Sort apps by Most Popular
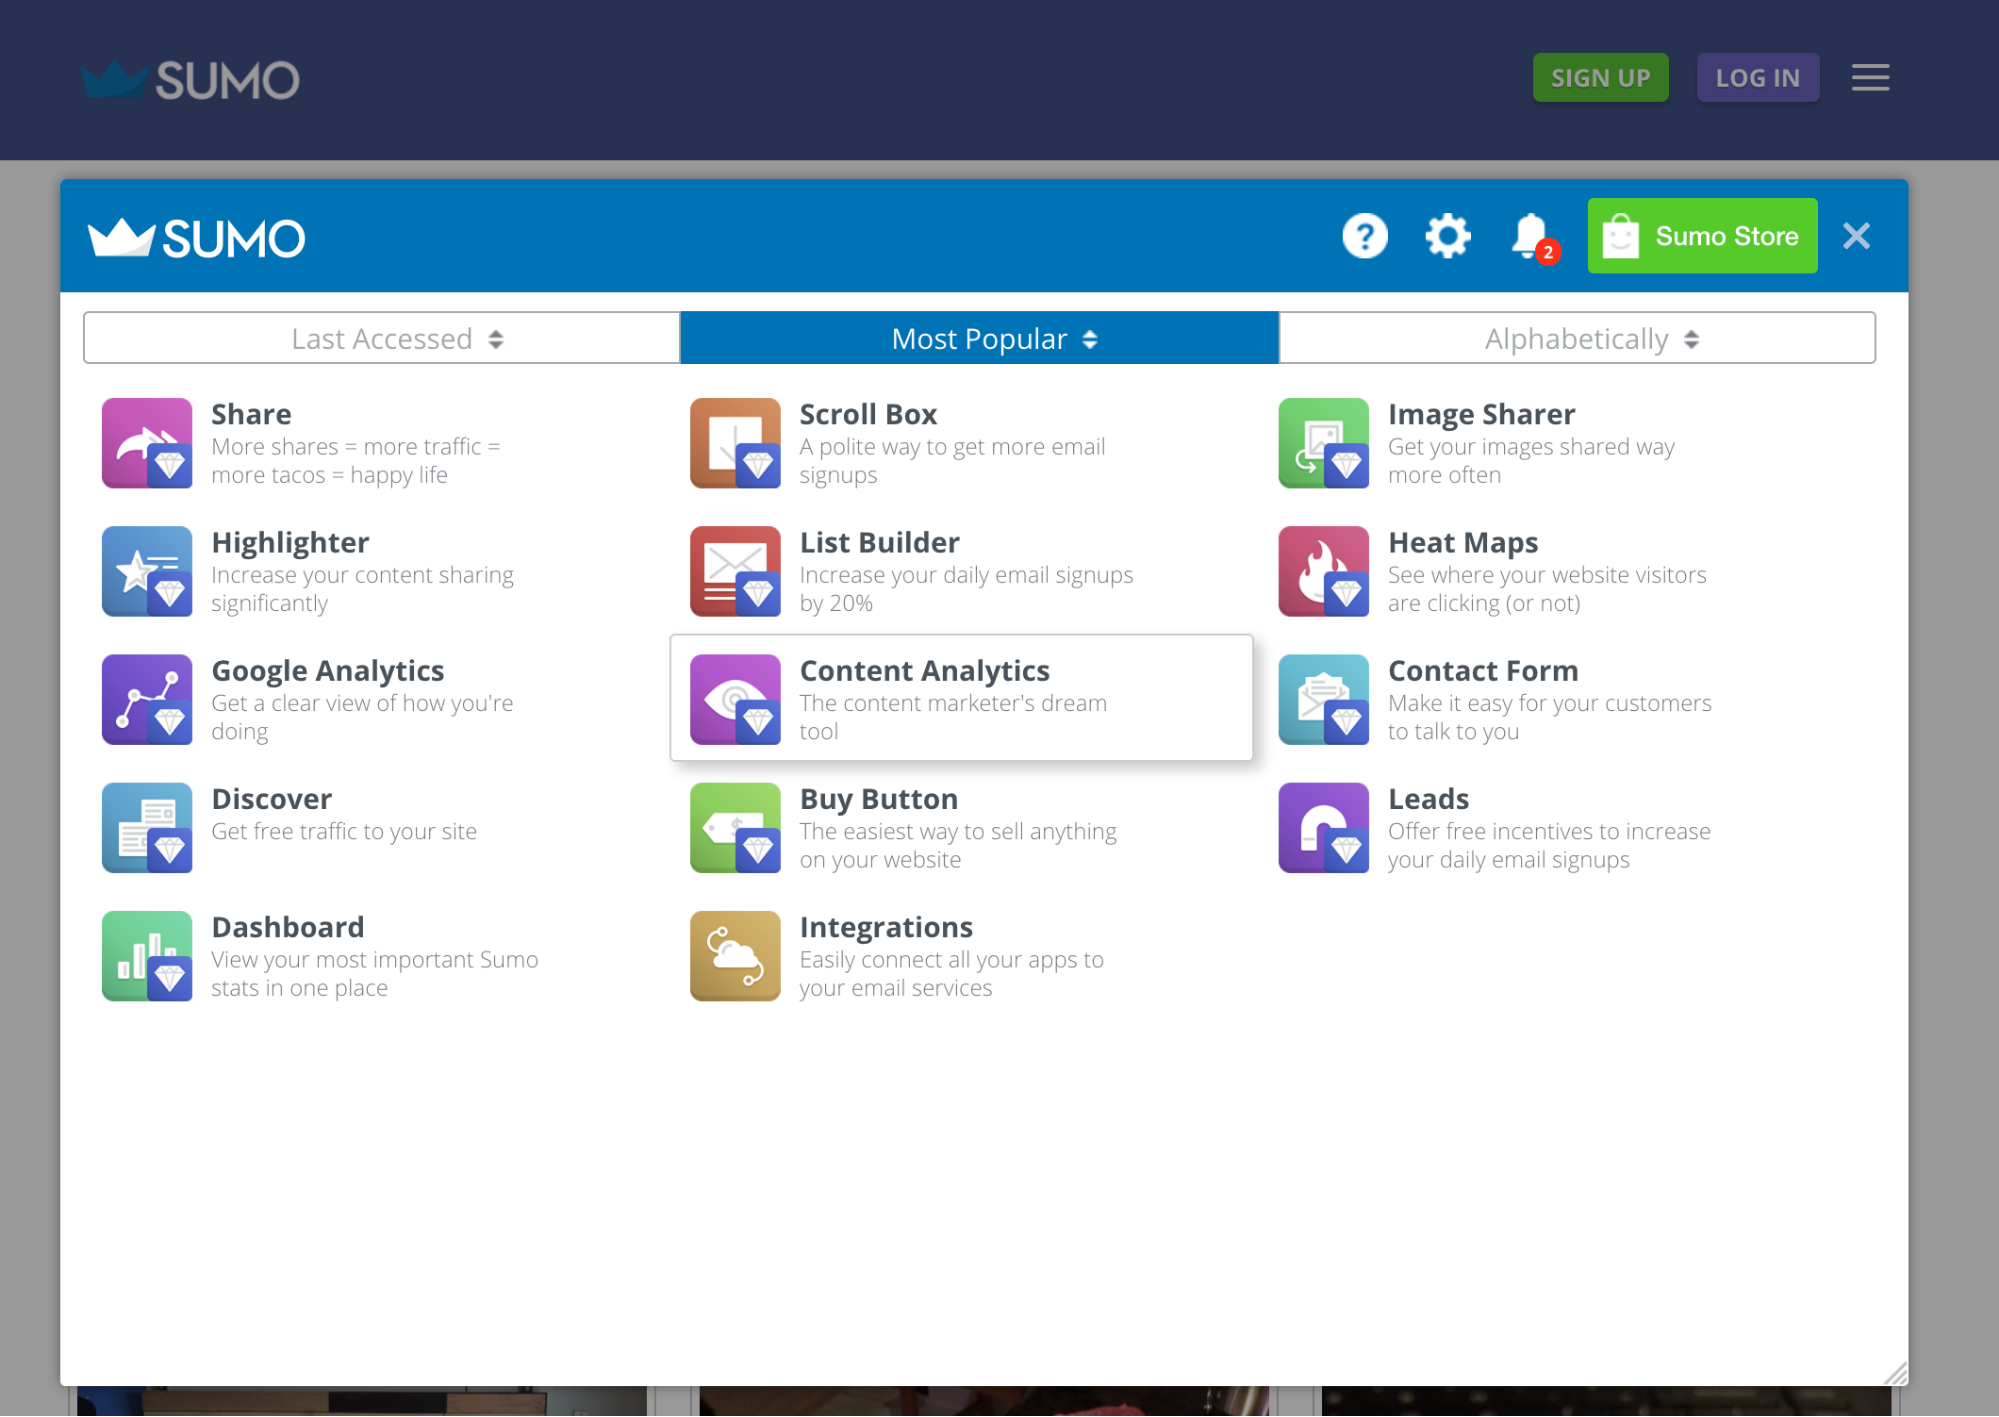Image resolution: width=1999 pixels, height=1417 pixels. 979,338
